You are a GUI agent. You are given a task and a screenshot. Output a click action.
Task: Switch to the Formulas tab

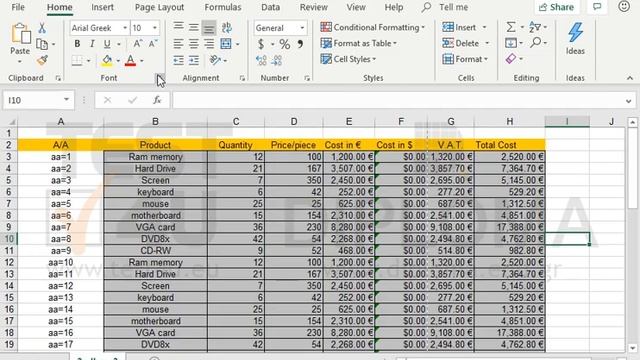point(223,7)
